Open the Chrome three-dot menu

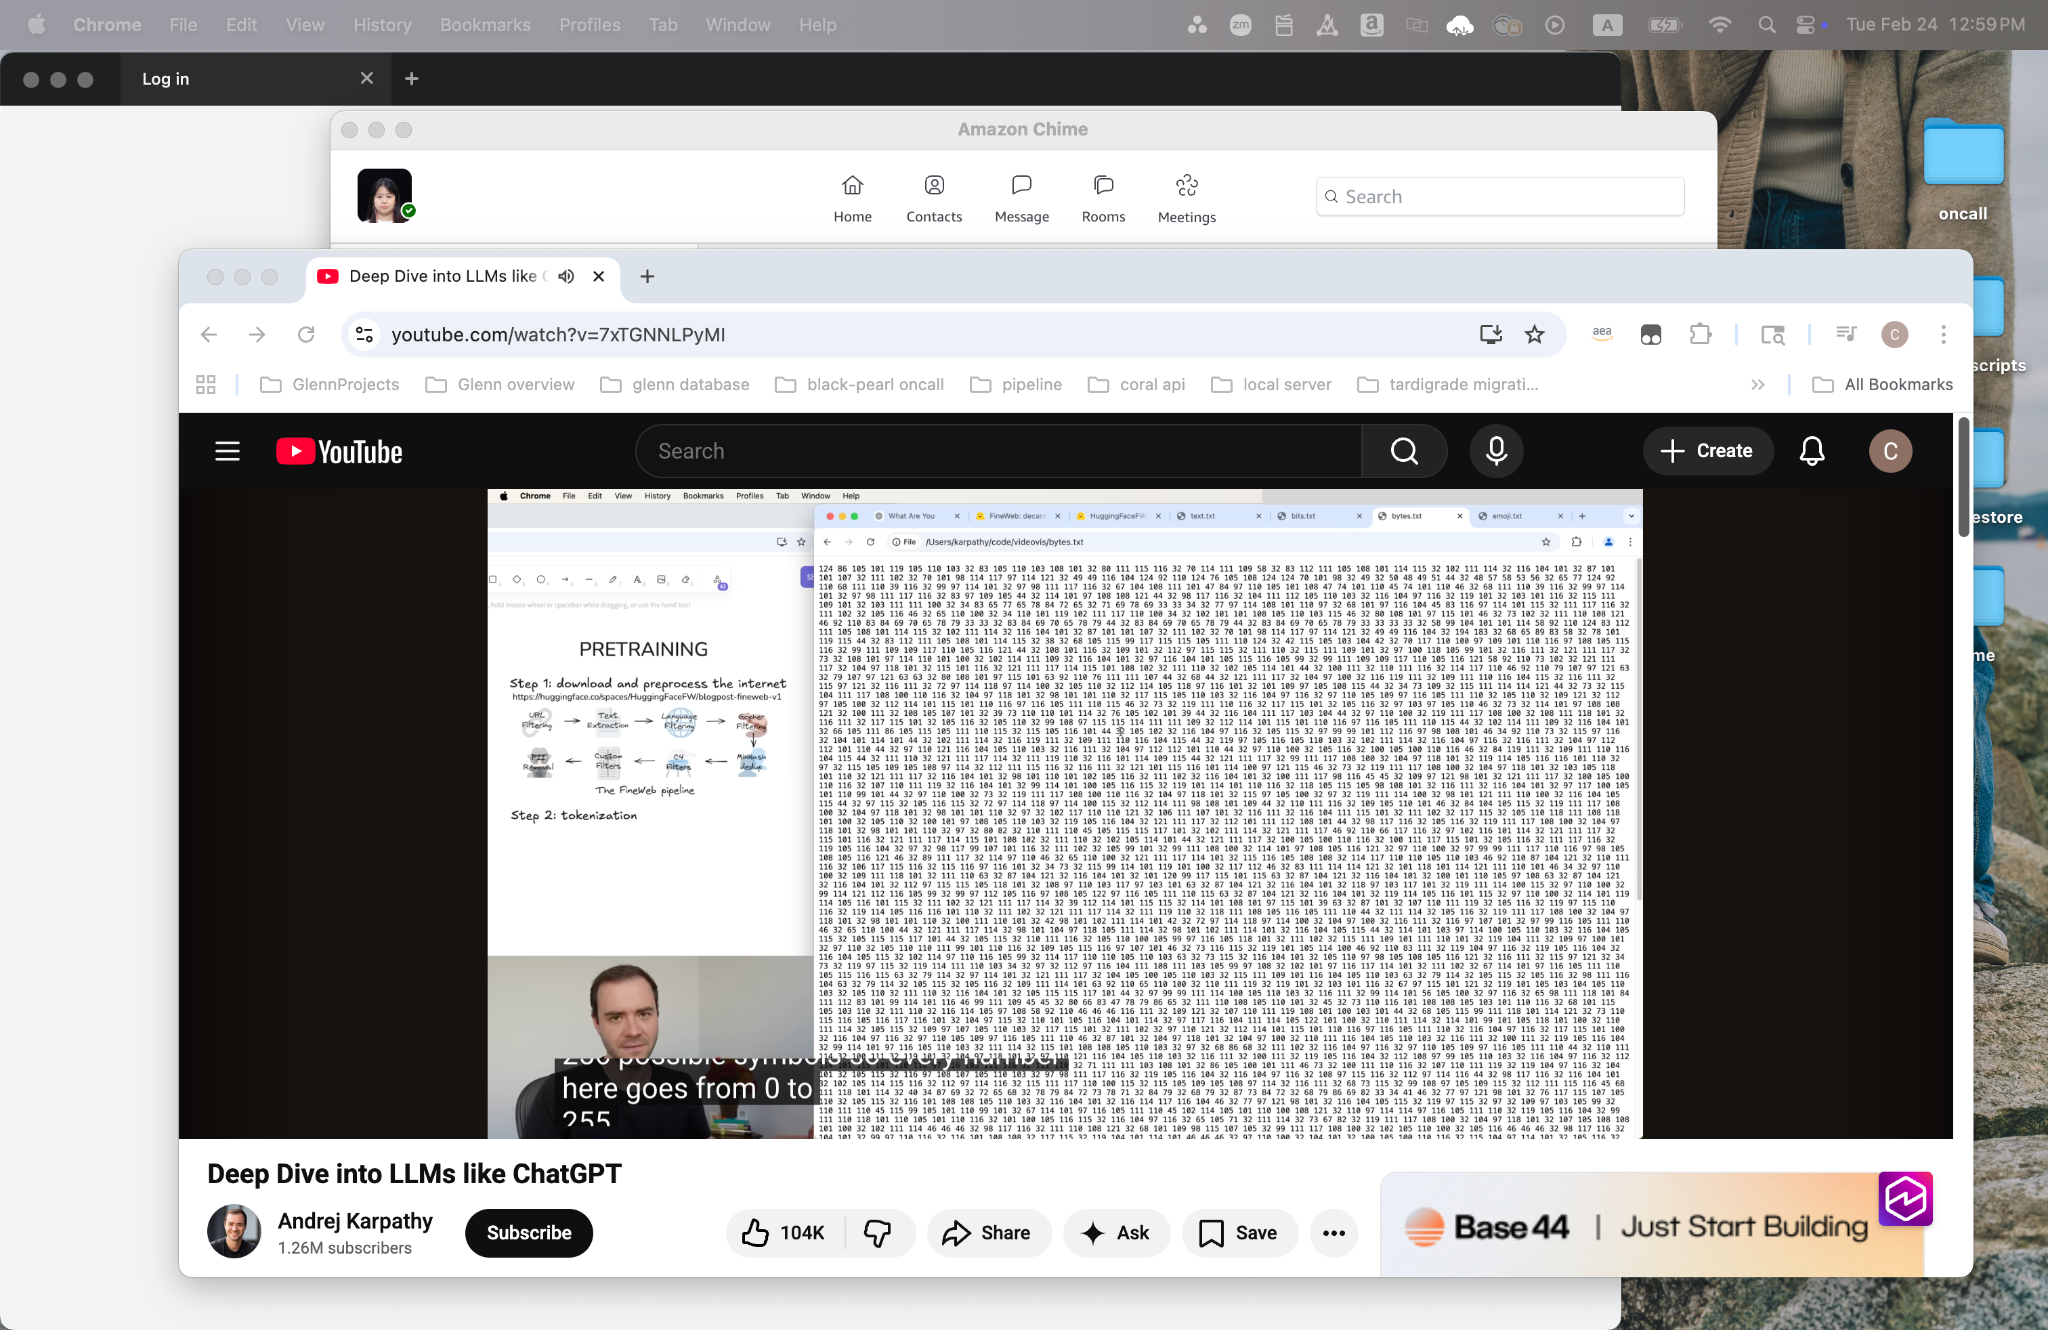pos(1943,334)
